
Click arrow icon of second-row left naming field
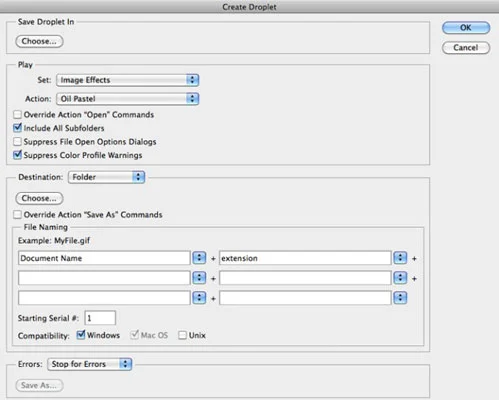point(199,278)
